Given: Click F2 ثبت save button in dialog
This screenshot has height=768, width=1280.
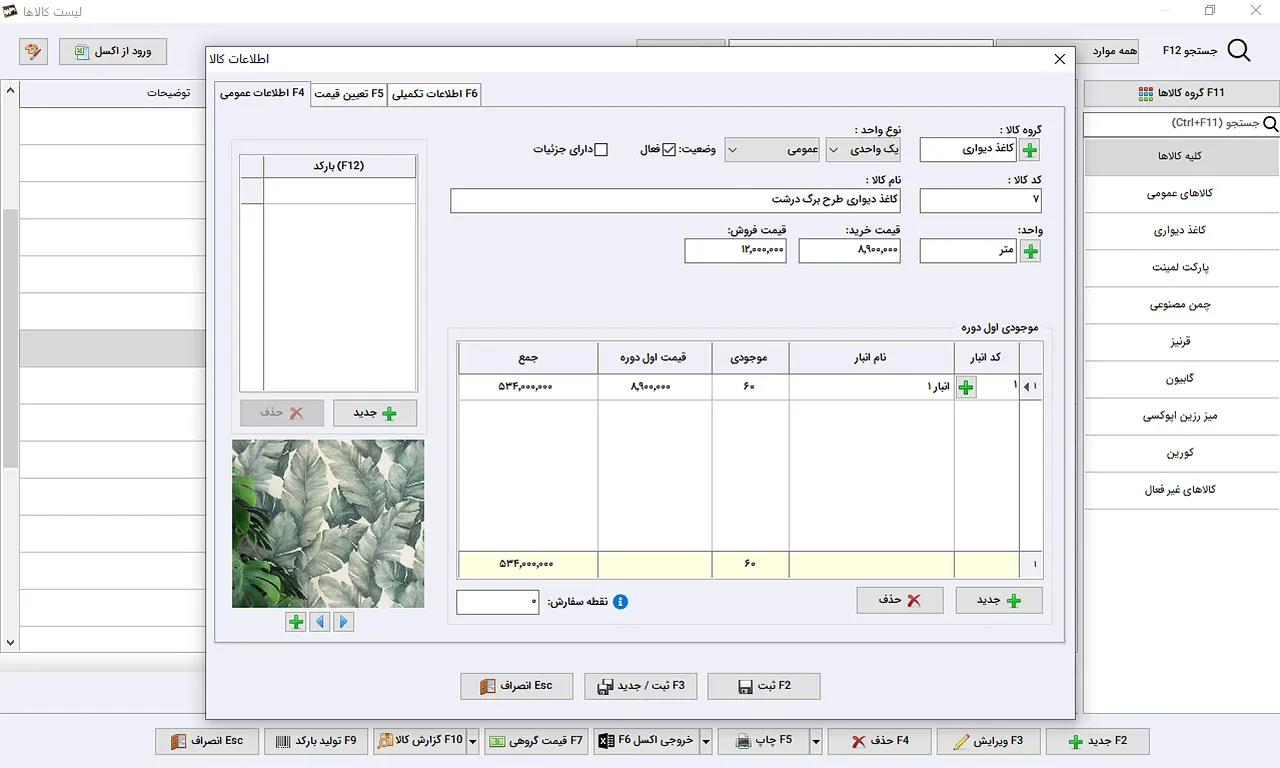Looking at the screenshot, I should 764,686.
